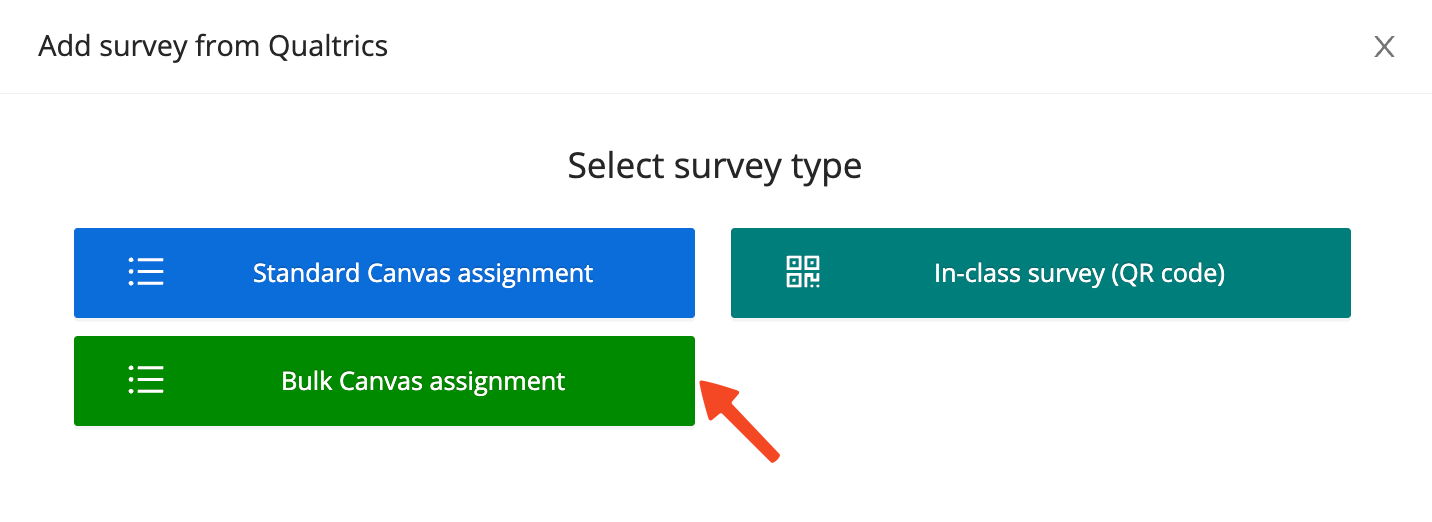Start a standard assignment via blue list icon
The width and height of the screenshot is (1432, 522).
(x=146, y=273)
